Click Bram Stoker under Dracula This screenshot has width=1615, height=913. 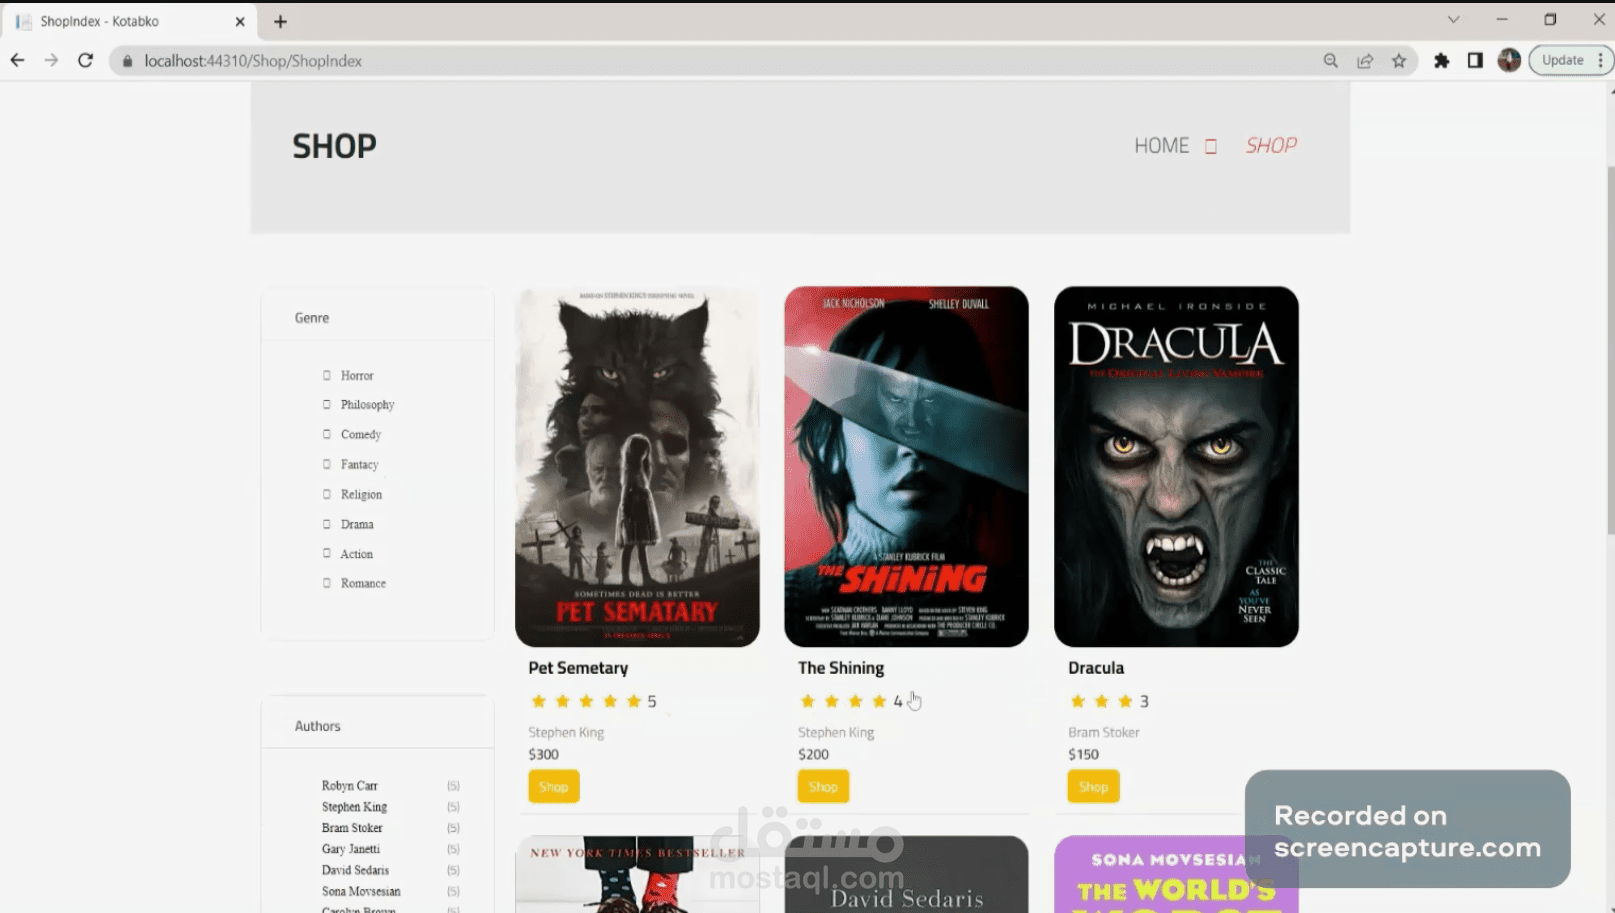coord(1103,733)
